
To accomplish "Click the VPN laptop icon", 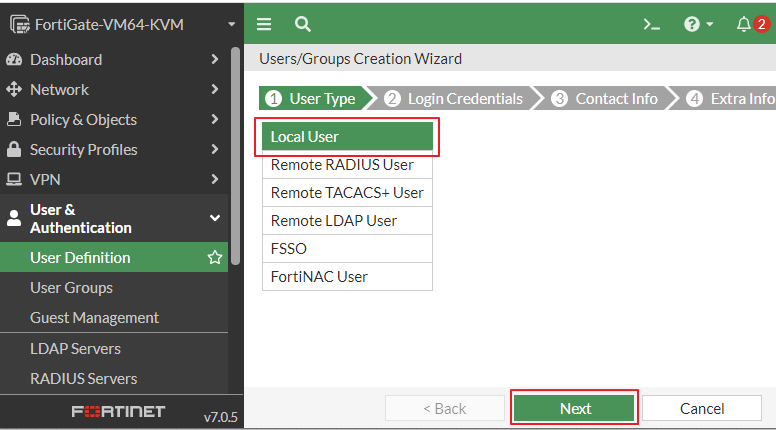I will [x=14, y=179].
